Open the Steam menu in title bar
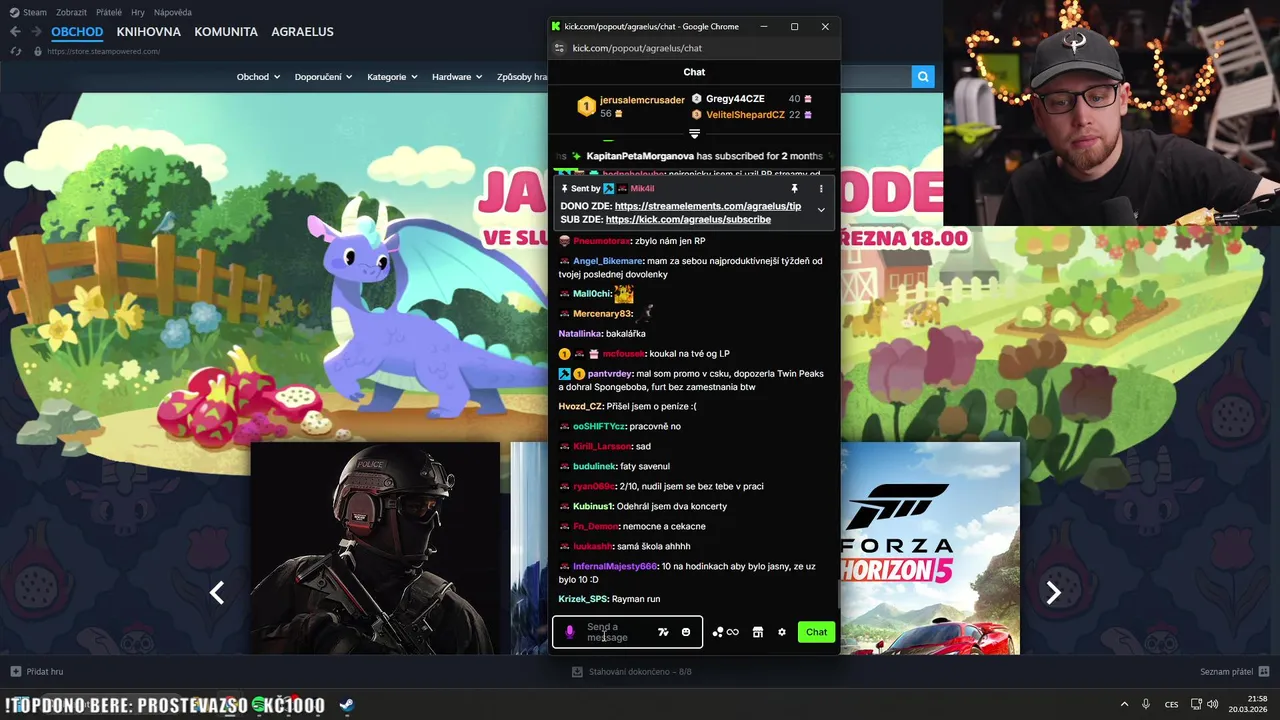 point(27,12)
